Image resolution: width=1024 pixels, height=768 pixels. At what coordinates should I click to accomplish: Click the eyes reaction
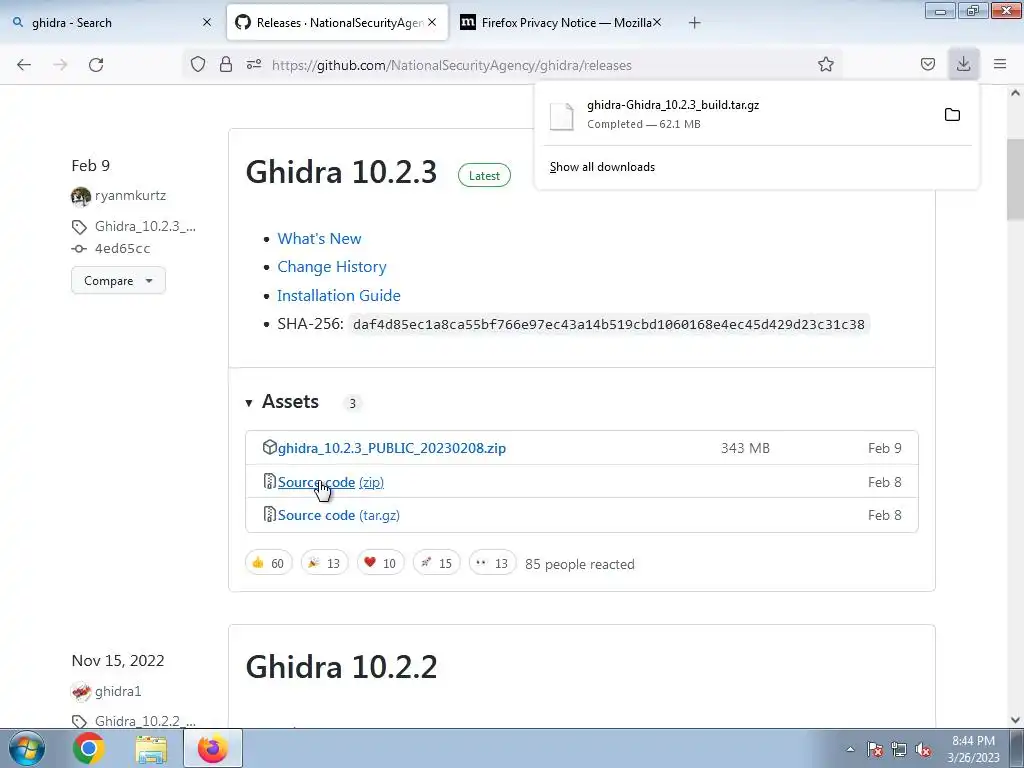click(493, 563)
